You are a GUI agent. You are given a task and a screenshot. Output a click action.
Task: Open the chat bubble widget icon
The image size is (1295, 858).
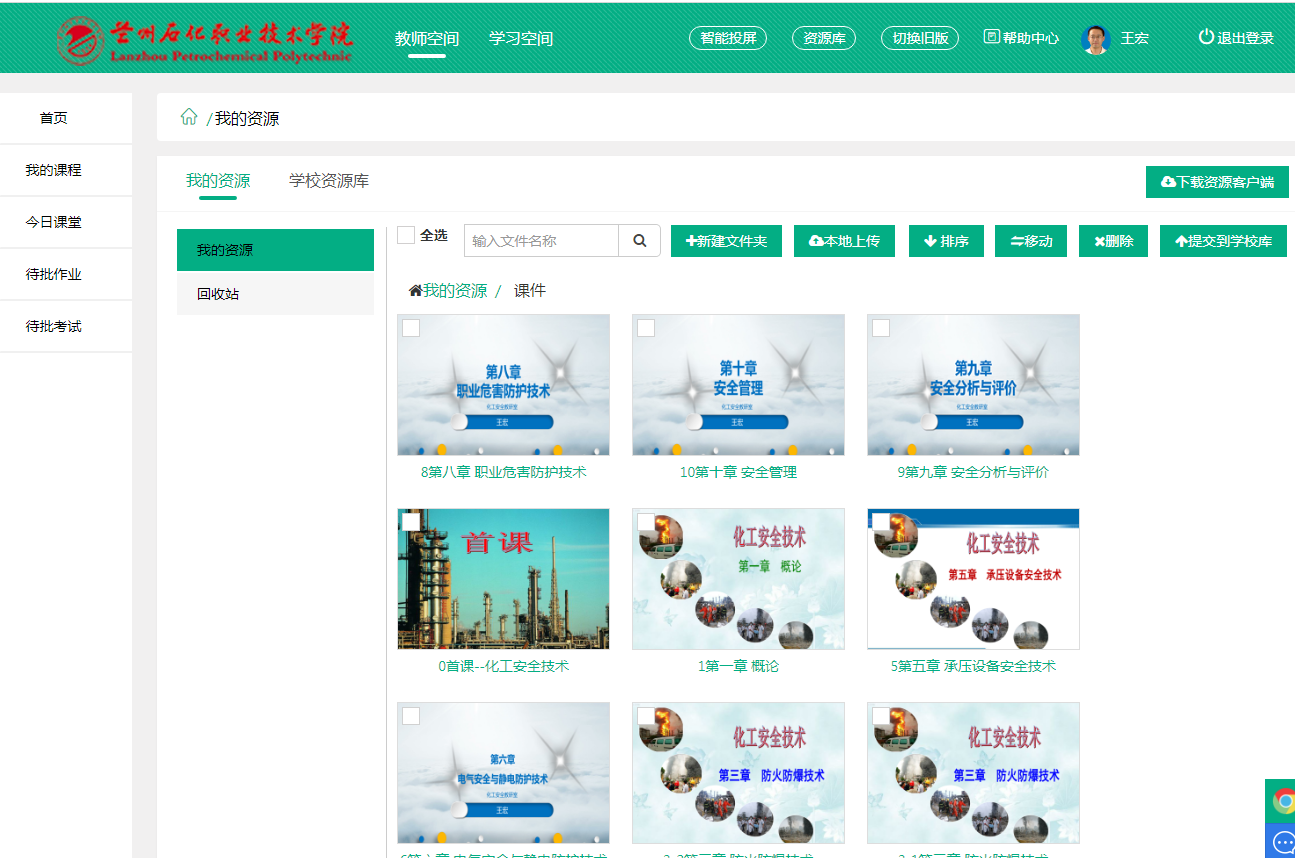1283,842
